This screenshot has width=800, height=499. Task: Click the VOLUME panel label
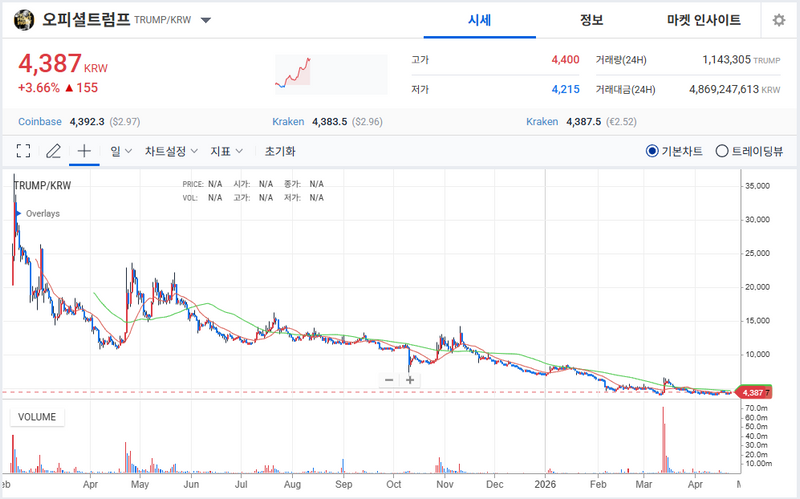click(x=36, y=417)
